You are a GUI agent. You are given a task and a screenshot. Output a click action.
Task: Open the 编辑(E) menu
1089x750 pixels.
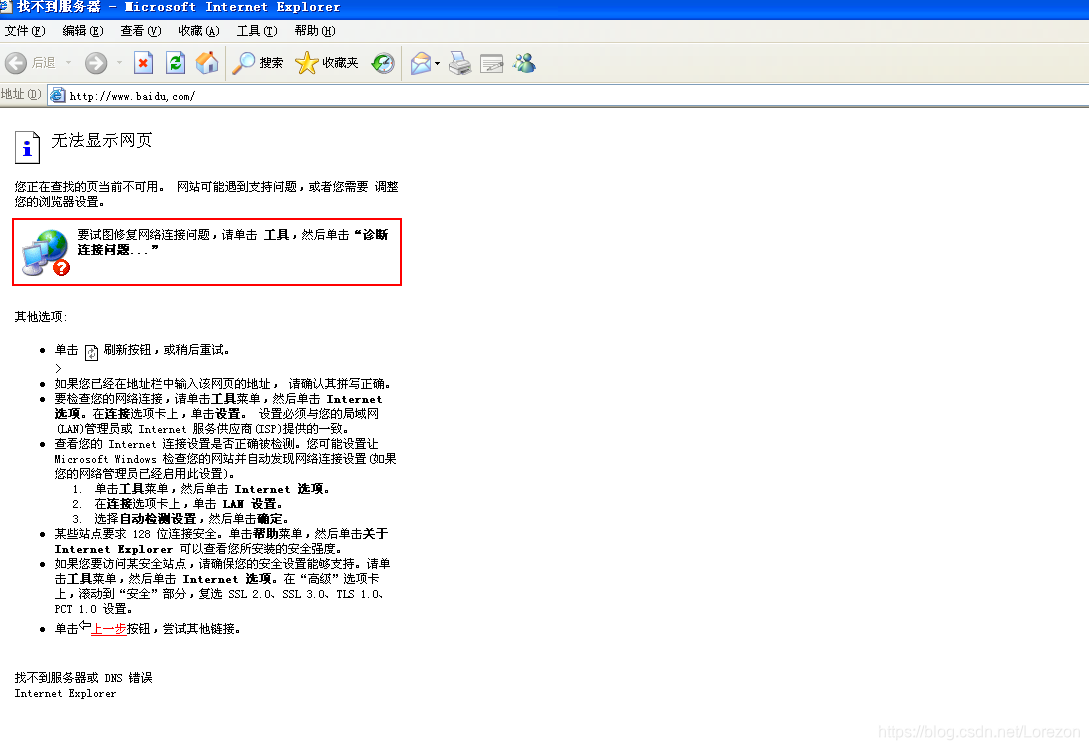(x=83, y=31)
